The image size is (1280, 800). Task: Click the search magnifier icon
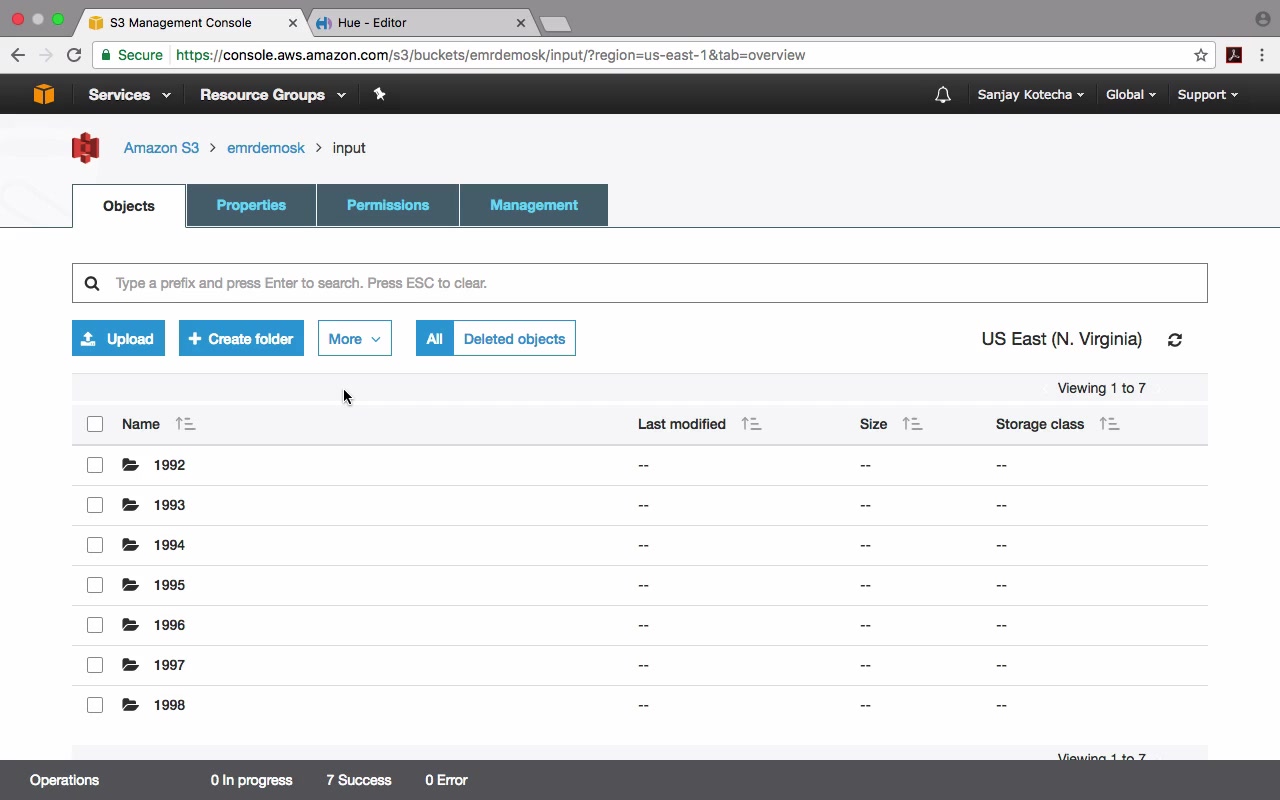tap(92, 283)
